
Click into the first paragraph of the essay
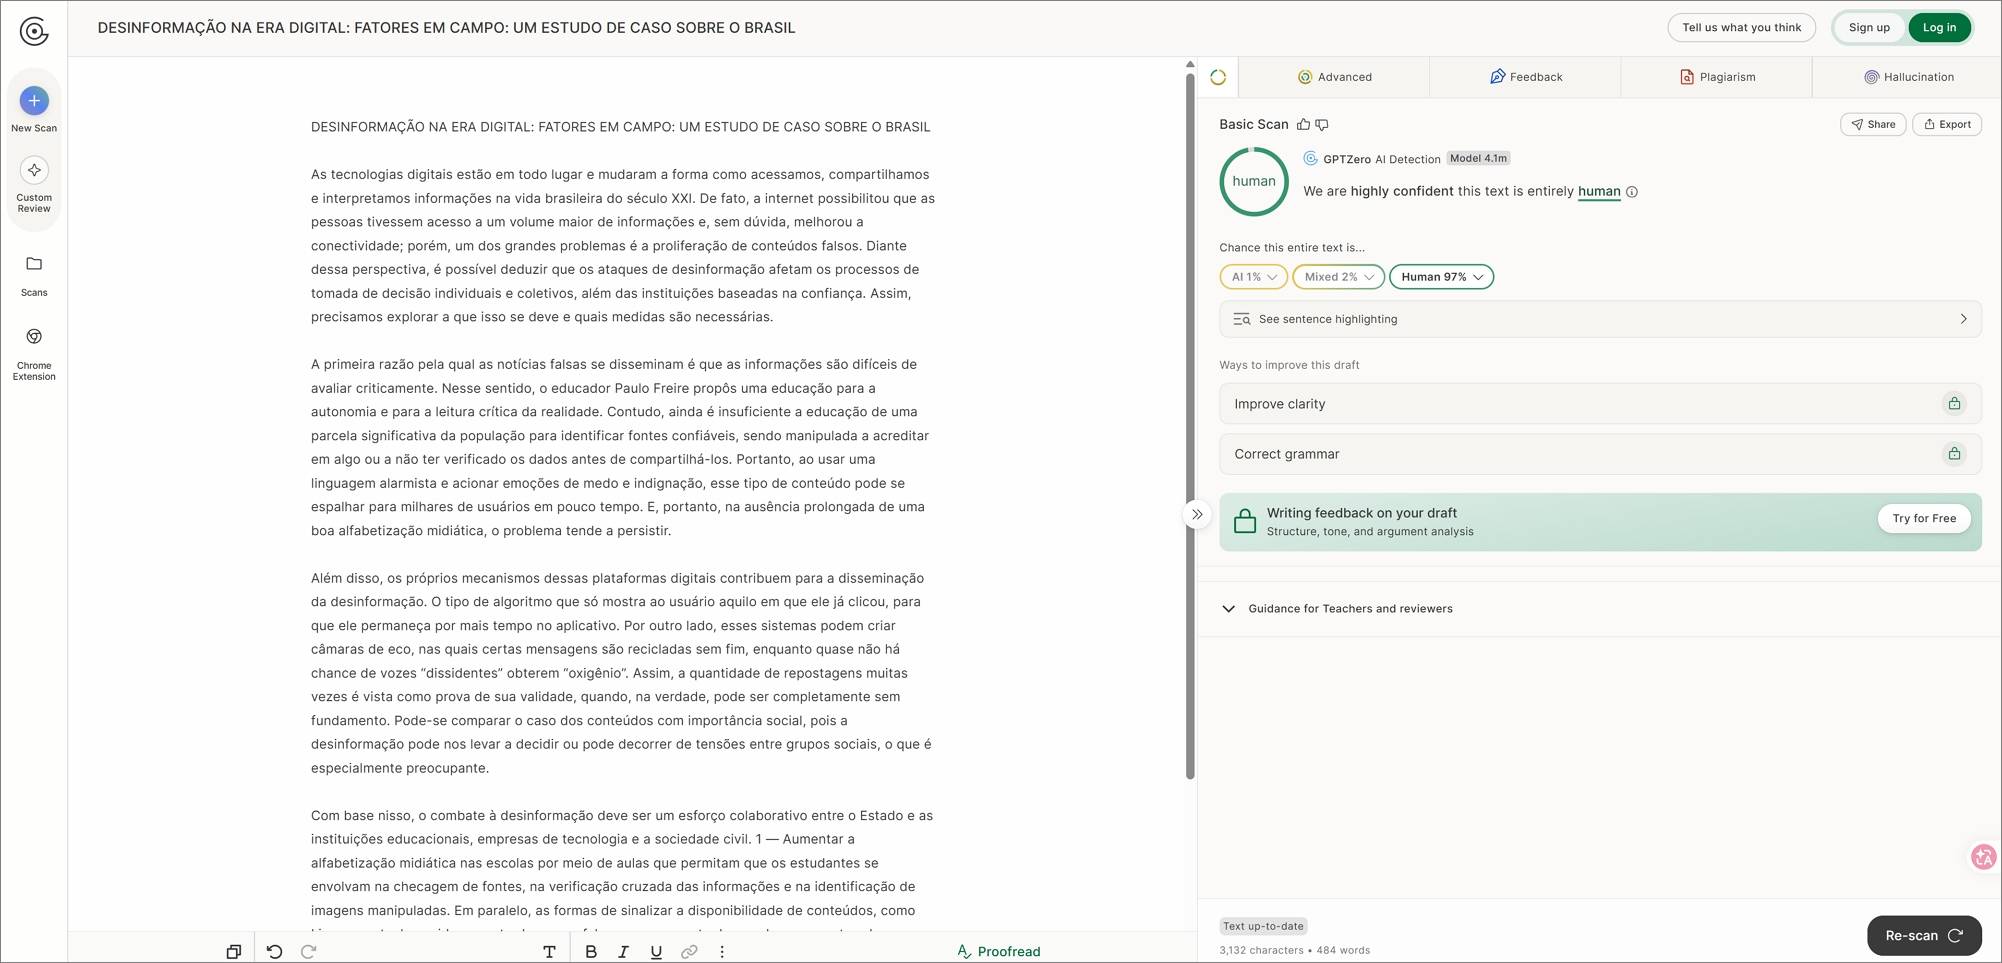coord(623,246)
